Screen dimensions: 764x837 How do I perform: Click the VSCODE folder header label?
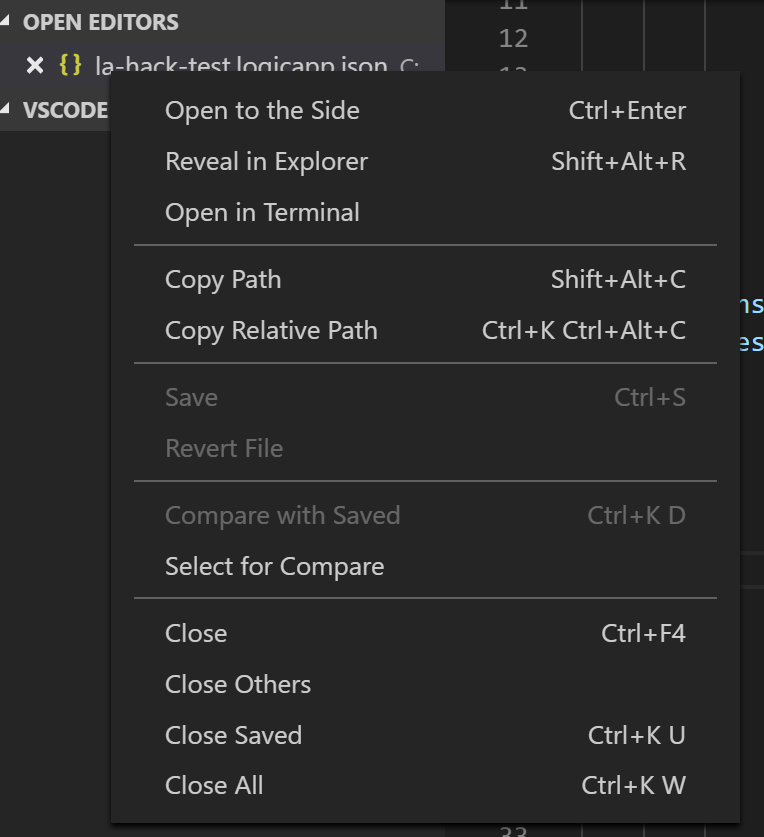click(64, 110)
